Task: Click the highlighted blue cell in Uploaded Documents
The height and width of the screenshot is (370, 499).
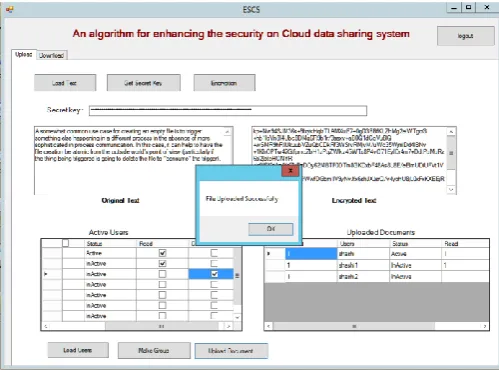Action: pyautogui.click(x=311, y=254)
